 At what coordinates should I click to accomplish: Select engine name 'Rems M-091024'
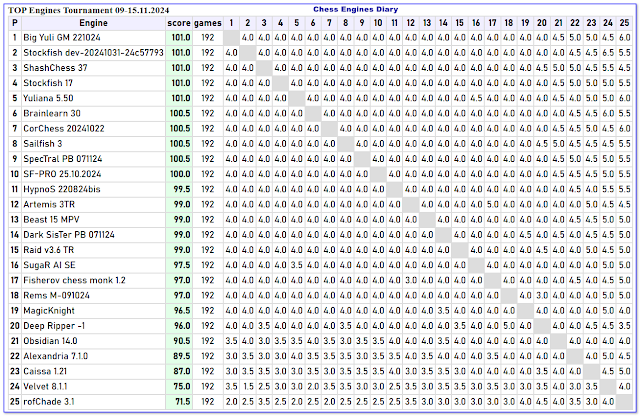(x=56, y=295)
